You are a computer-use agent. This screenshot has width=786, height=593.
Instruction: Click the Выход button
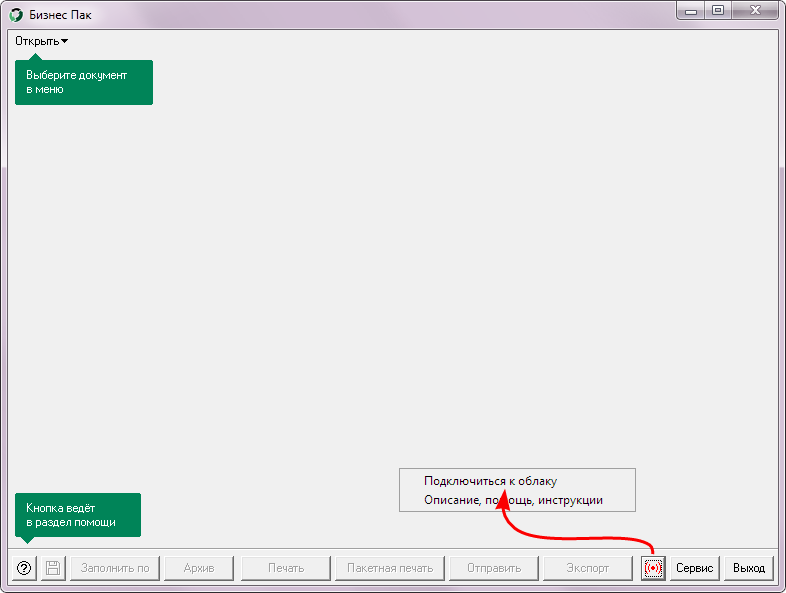[749, 568]
